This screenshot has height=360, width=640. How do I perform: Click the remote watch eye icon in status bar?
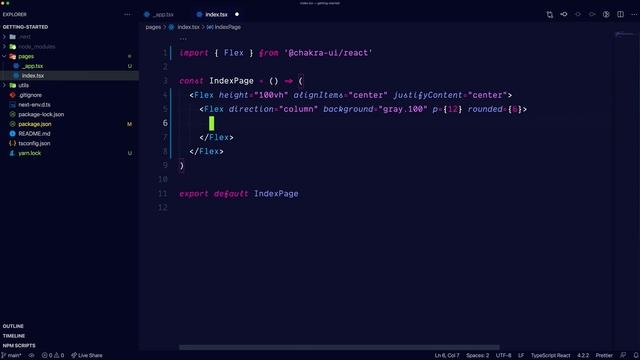coord(31,355)
